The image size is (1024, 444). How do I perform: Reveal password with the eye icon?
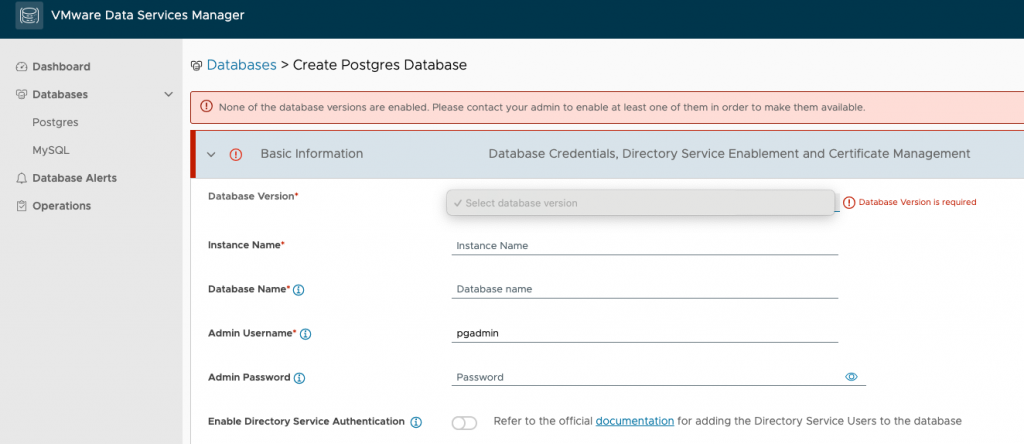[851, 377]
